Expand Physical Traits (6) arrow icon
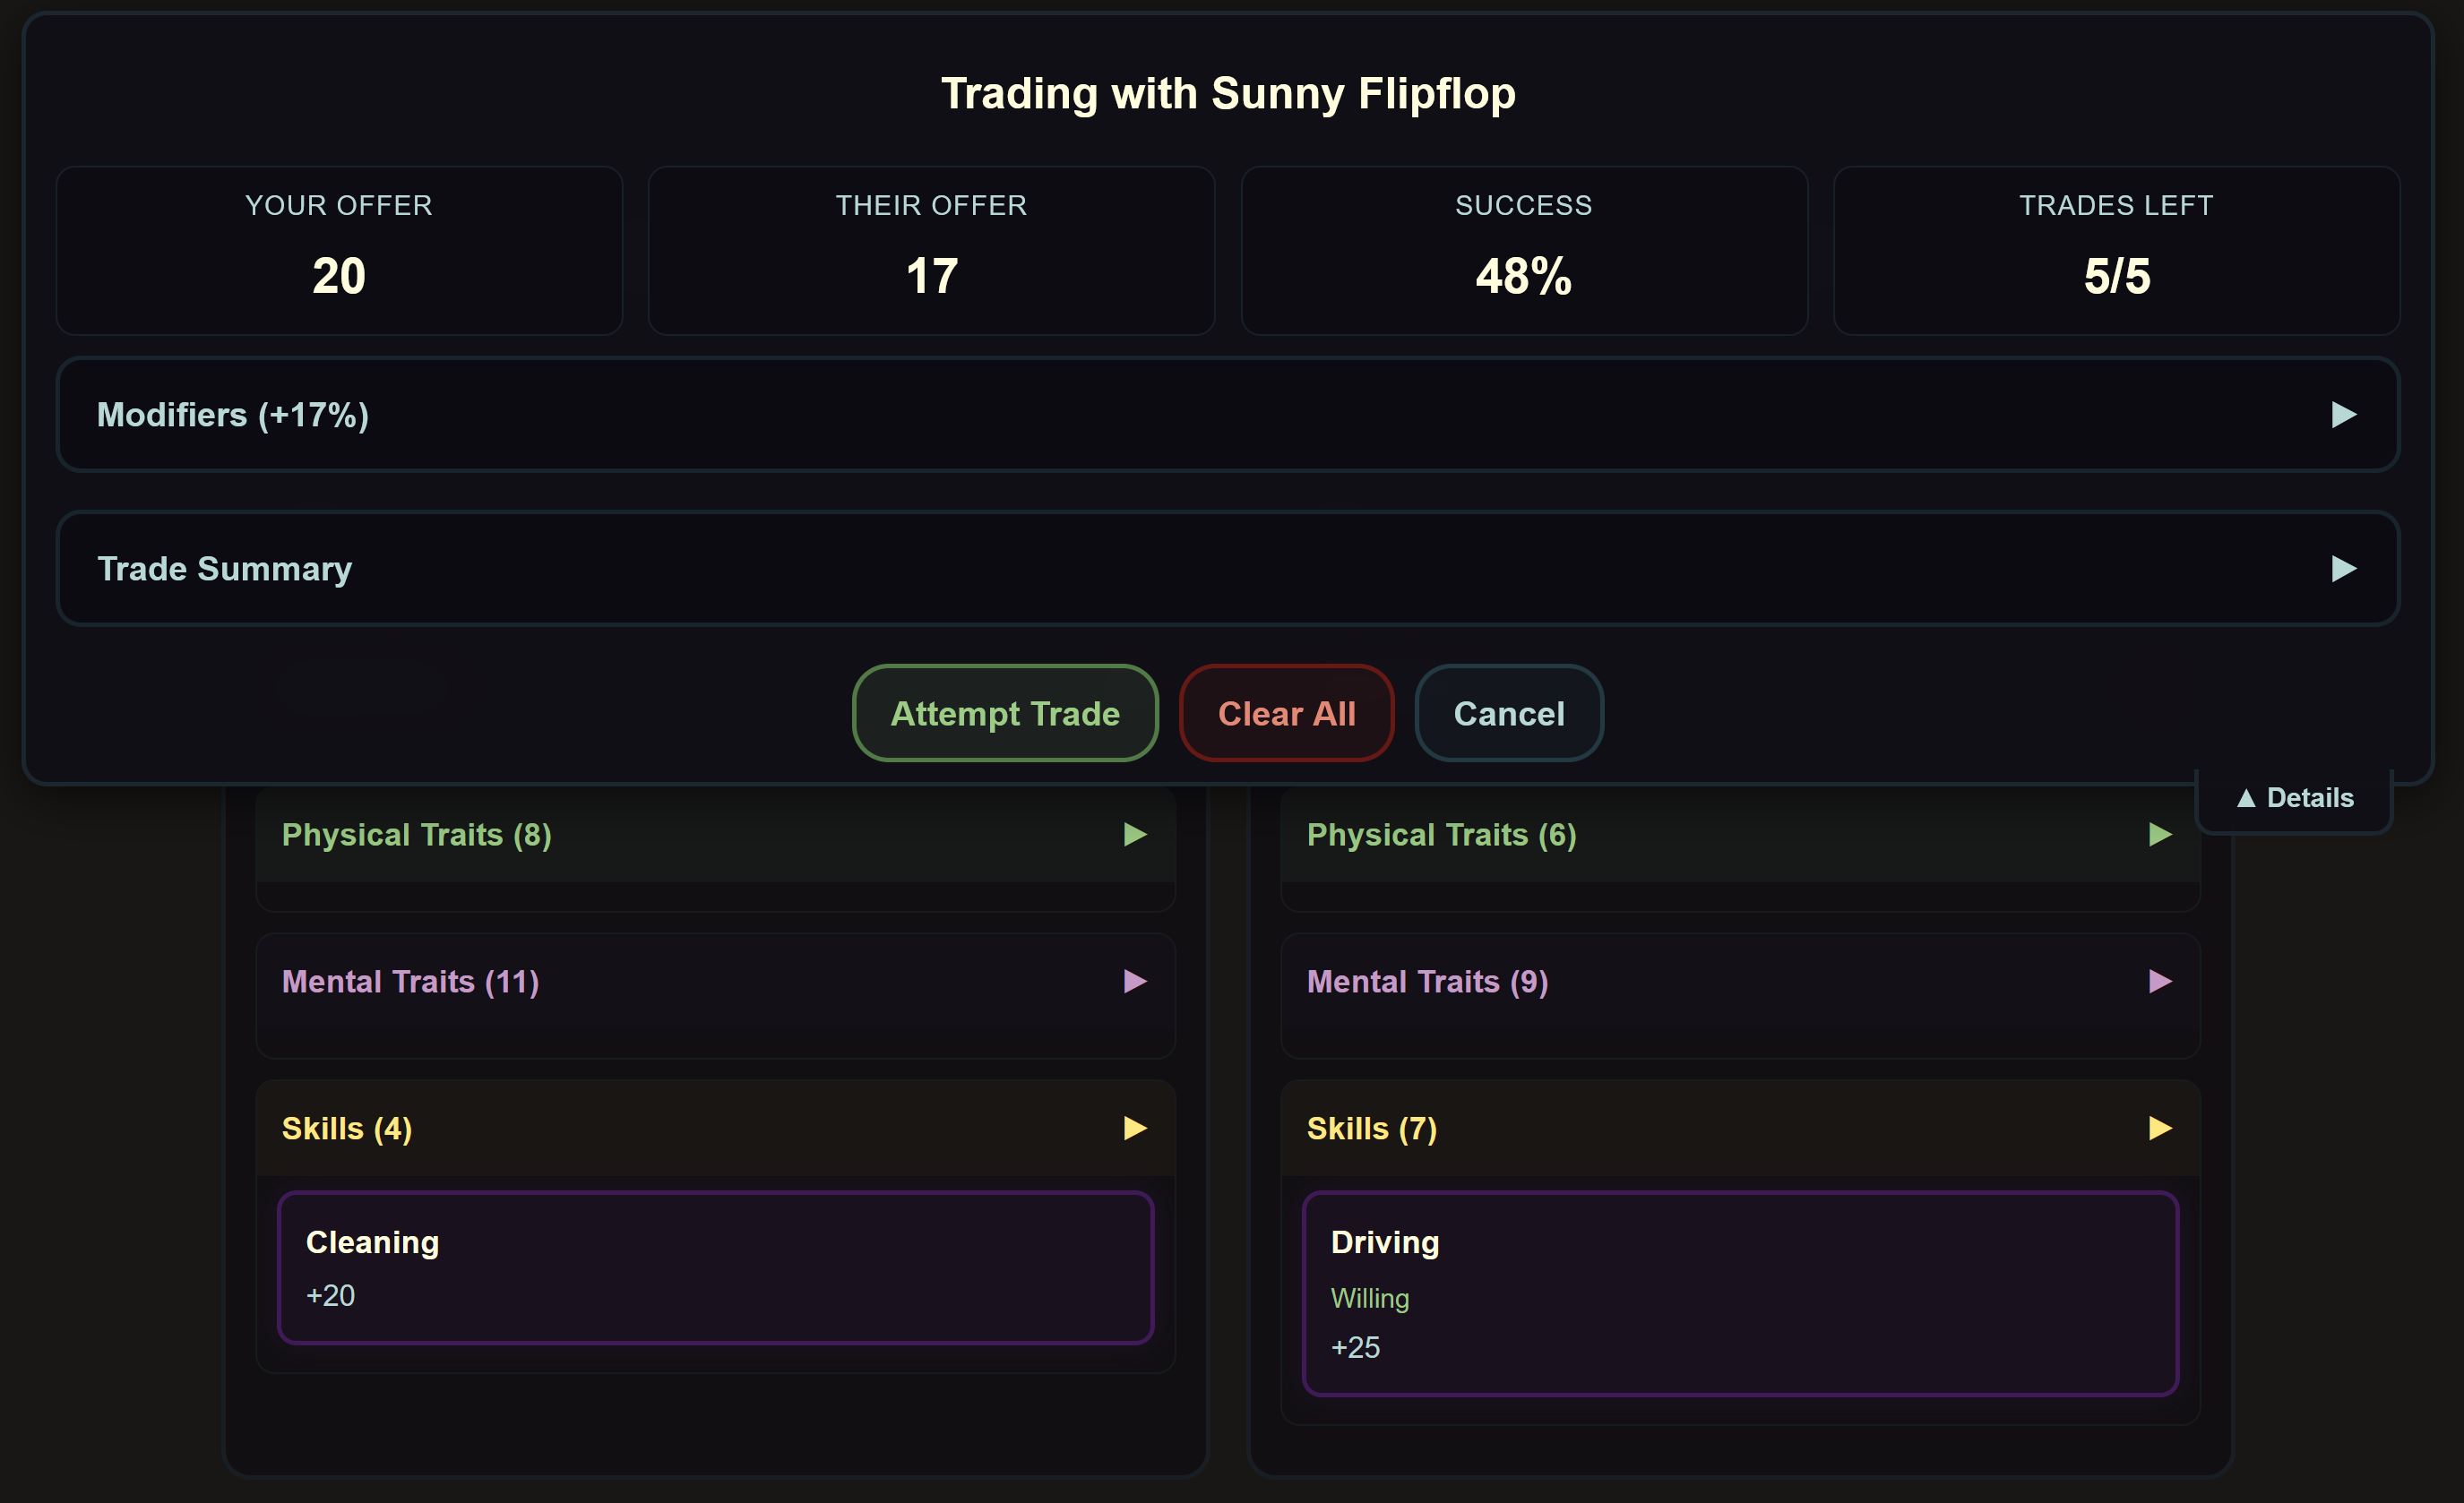 pyautogui.click(x=2159, y=835)
